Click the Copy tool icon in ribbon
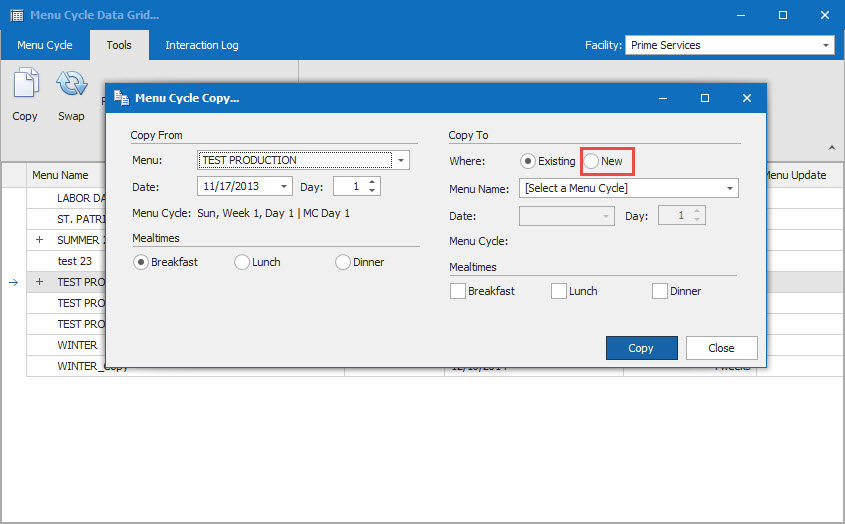The image size is (845, 524). tap(25, 82)
